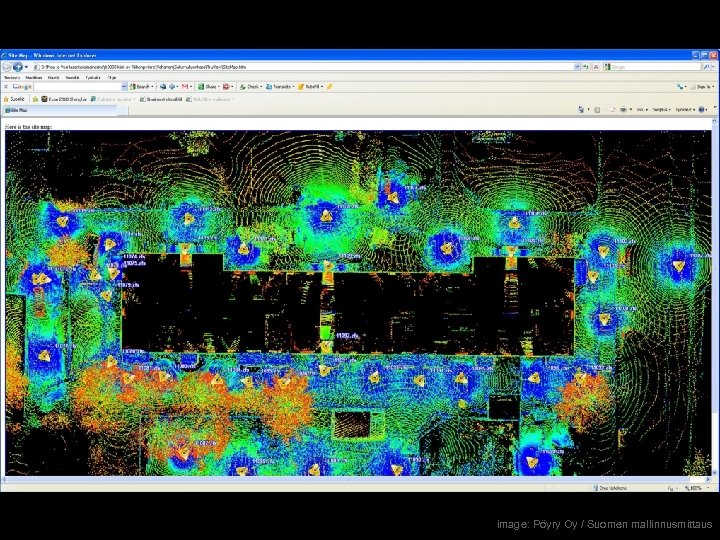This screenshot has height=540, width=720.
Task: Expand the Check button dropdown arrow
Action: click(x=261, y=87)
